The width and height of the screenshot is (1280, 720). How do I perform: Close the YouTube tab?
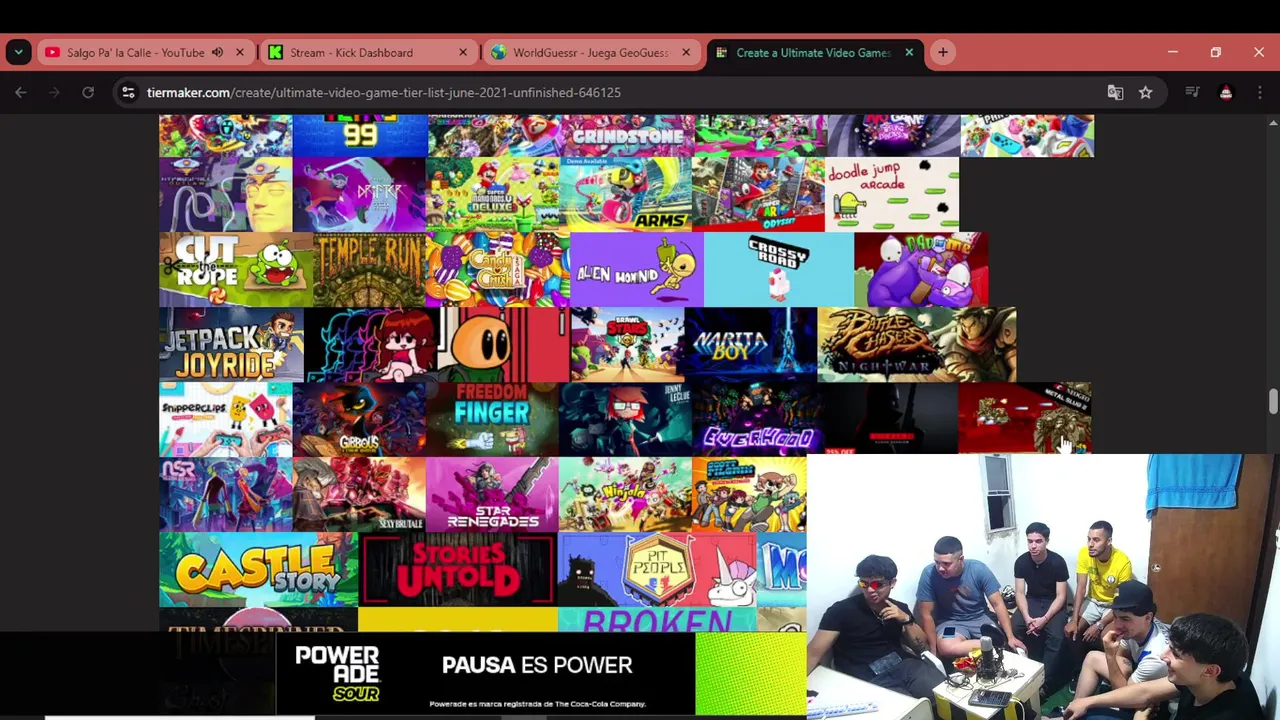[240, 52]
